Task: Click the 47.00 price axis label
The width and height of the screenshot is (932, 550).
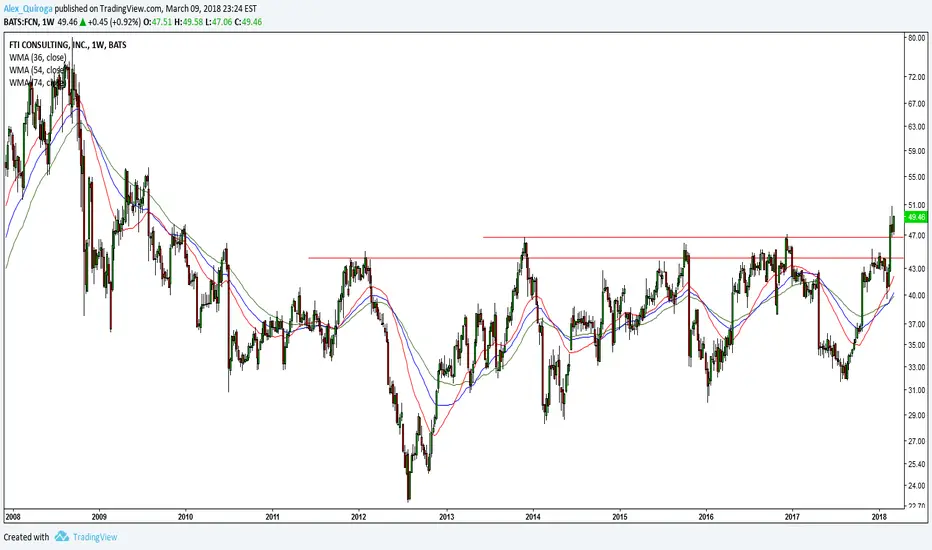Action: coord(917,236)
